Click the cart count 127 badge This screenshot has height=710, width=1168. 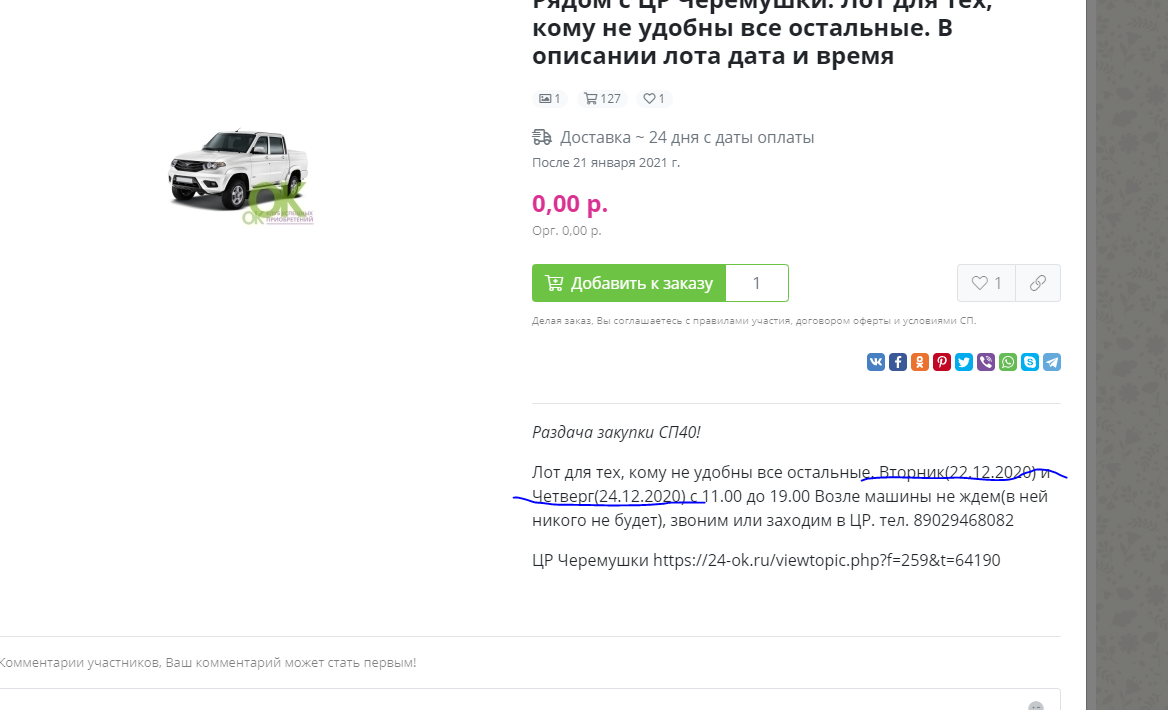click(x=603, y=98)
